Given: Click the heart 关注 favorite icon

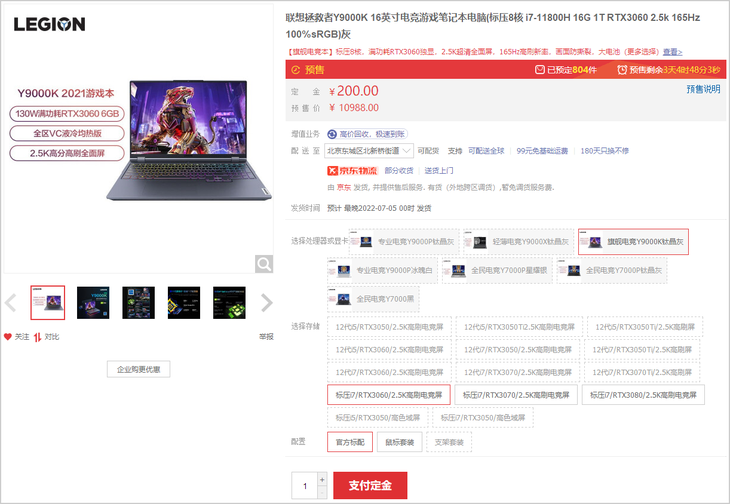Looking at the screenshot, I should (x=7, y=337).
